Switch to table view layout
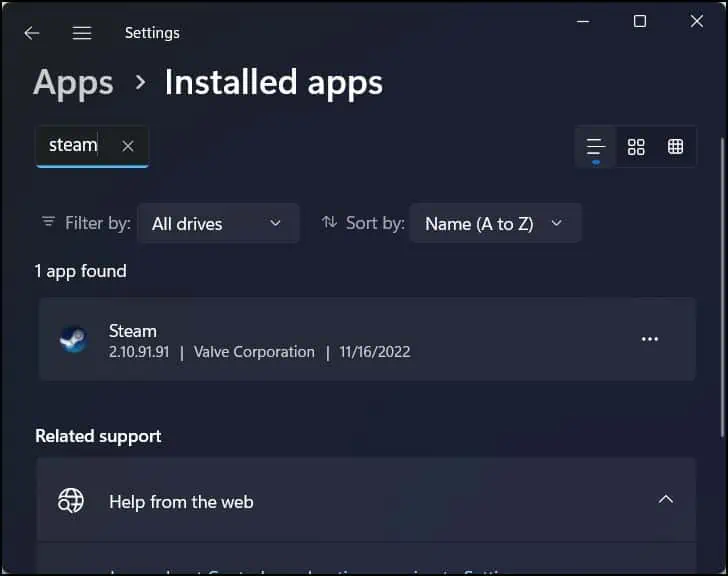This screenshot has height=576, width=728. click(676, 147)
